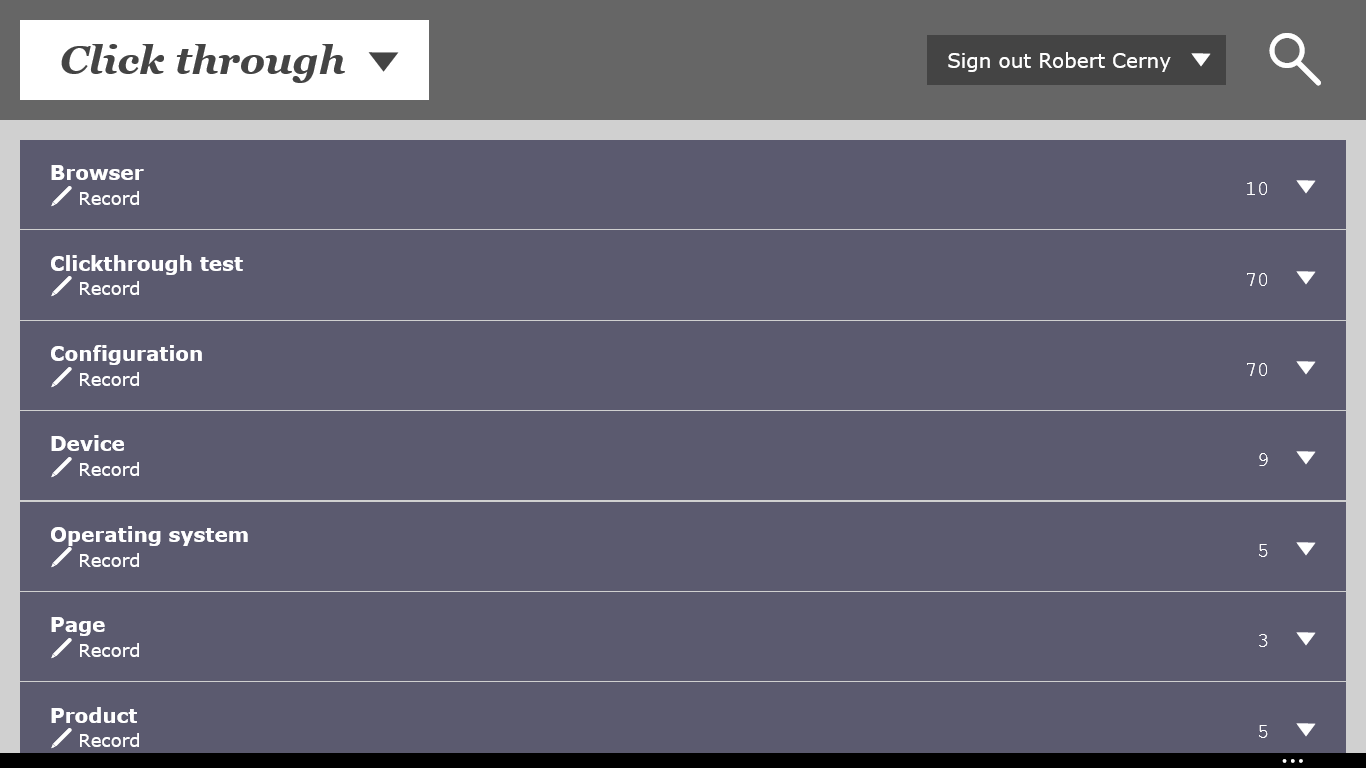Image resolution: width=1366 pixels, height=768 pixels.
Task: Click the pencil icon under Operating system
Action: pyautogui.click(x=61, y=559)
